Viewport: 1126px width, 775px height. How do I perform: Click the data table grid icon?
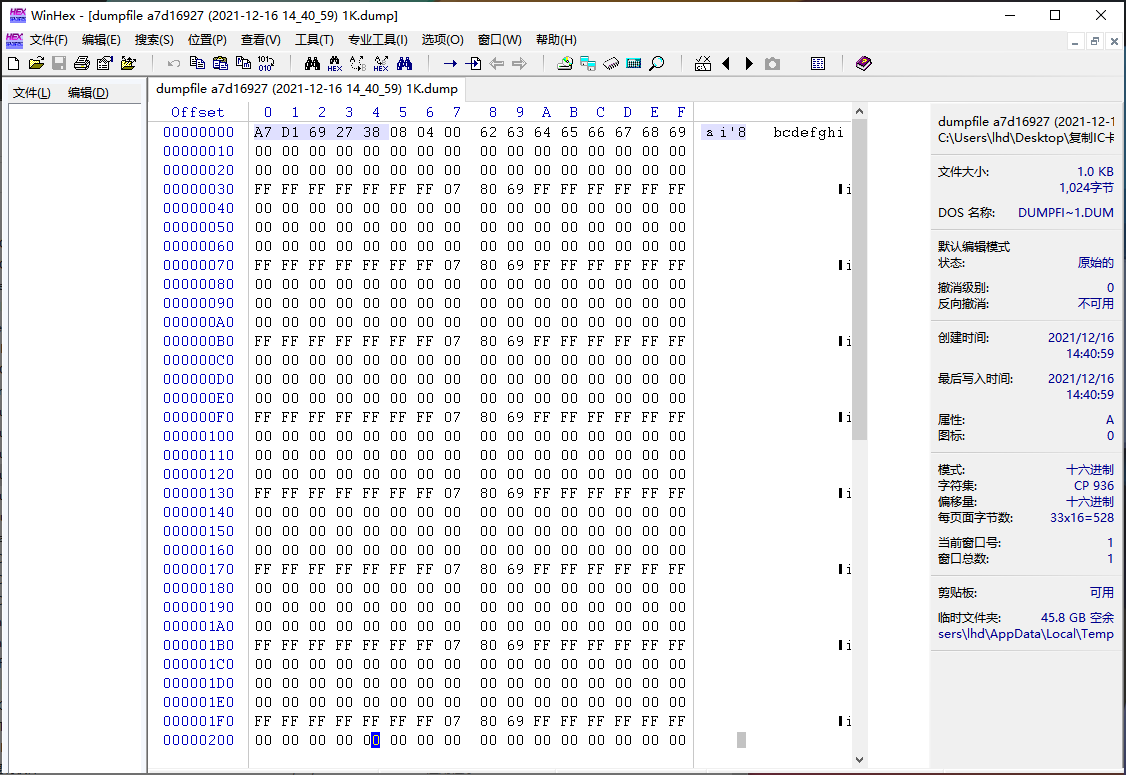click(x=818, y=63)
